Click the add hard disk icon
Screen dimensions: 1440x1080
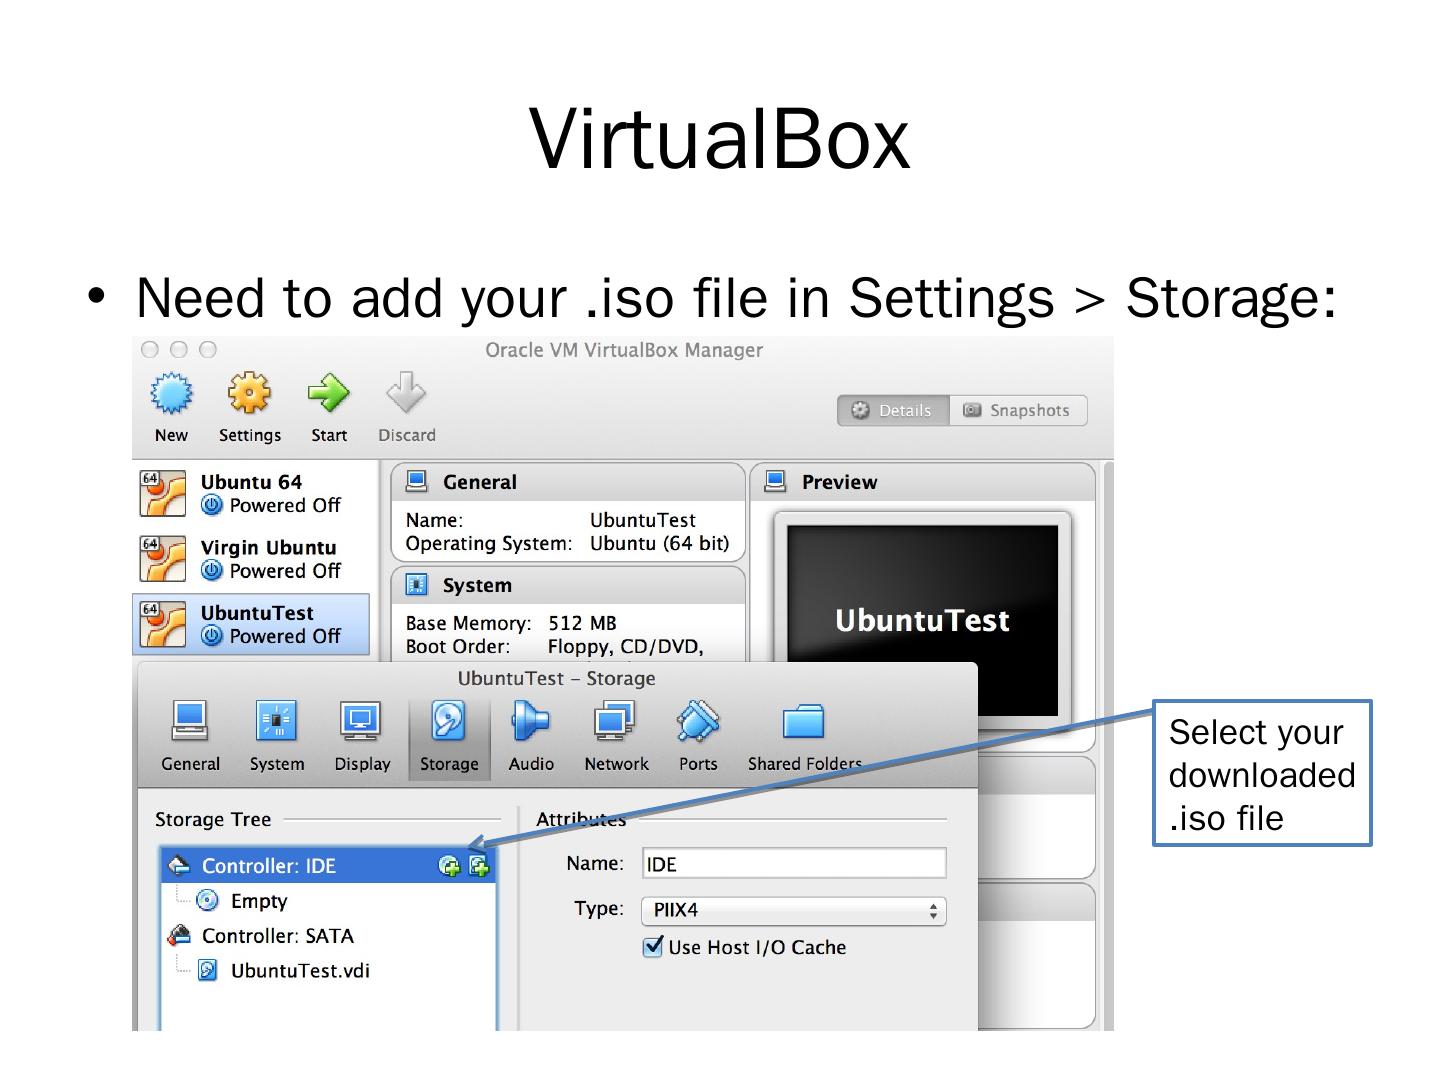click(x=479, y=866)
